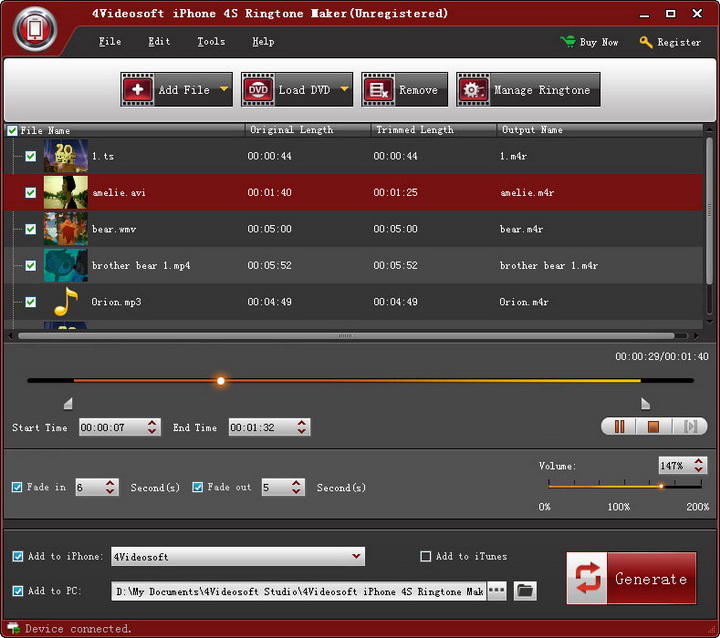Uncheck the amelie.avi checkbox
This screenshot has width=720, height=638.
[x=30, y=192]
